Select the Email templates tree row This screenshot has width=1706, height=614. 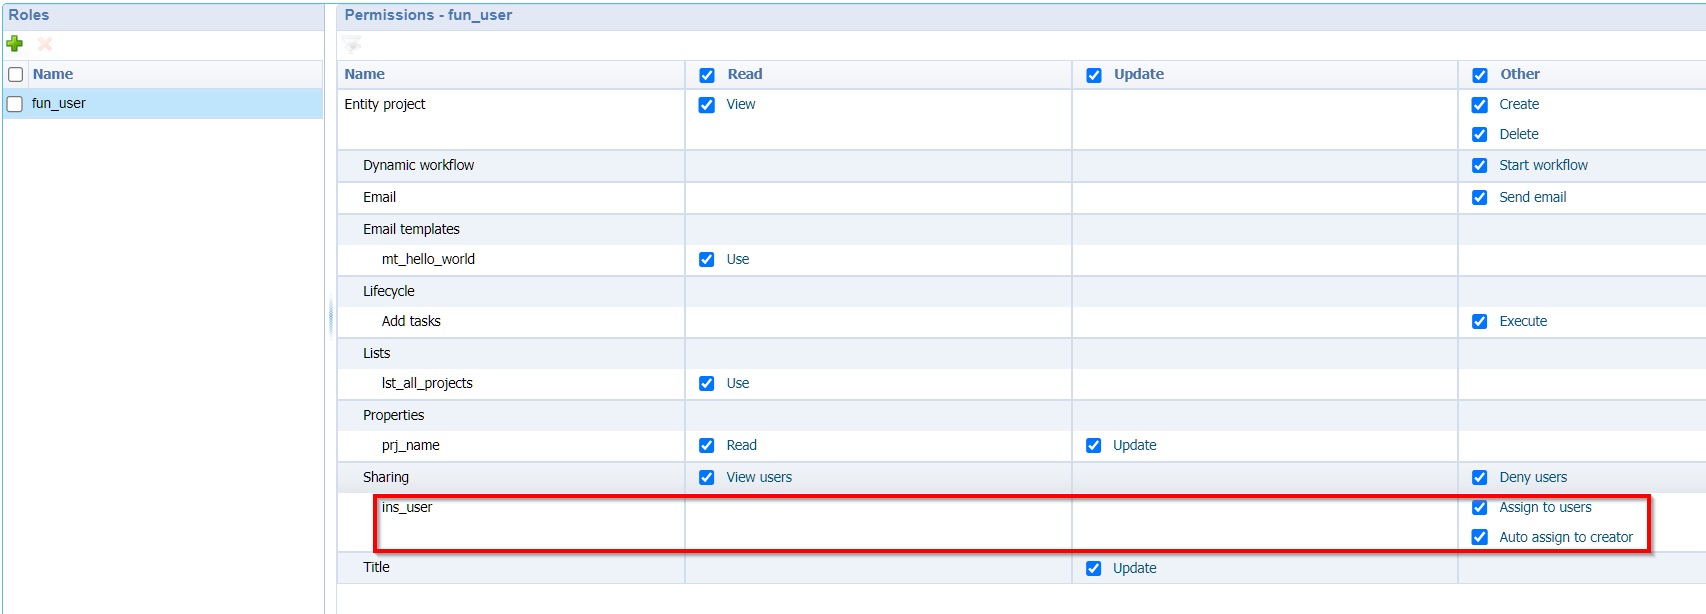click(411, 229)
